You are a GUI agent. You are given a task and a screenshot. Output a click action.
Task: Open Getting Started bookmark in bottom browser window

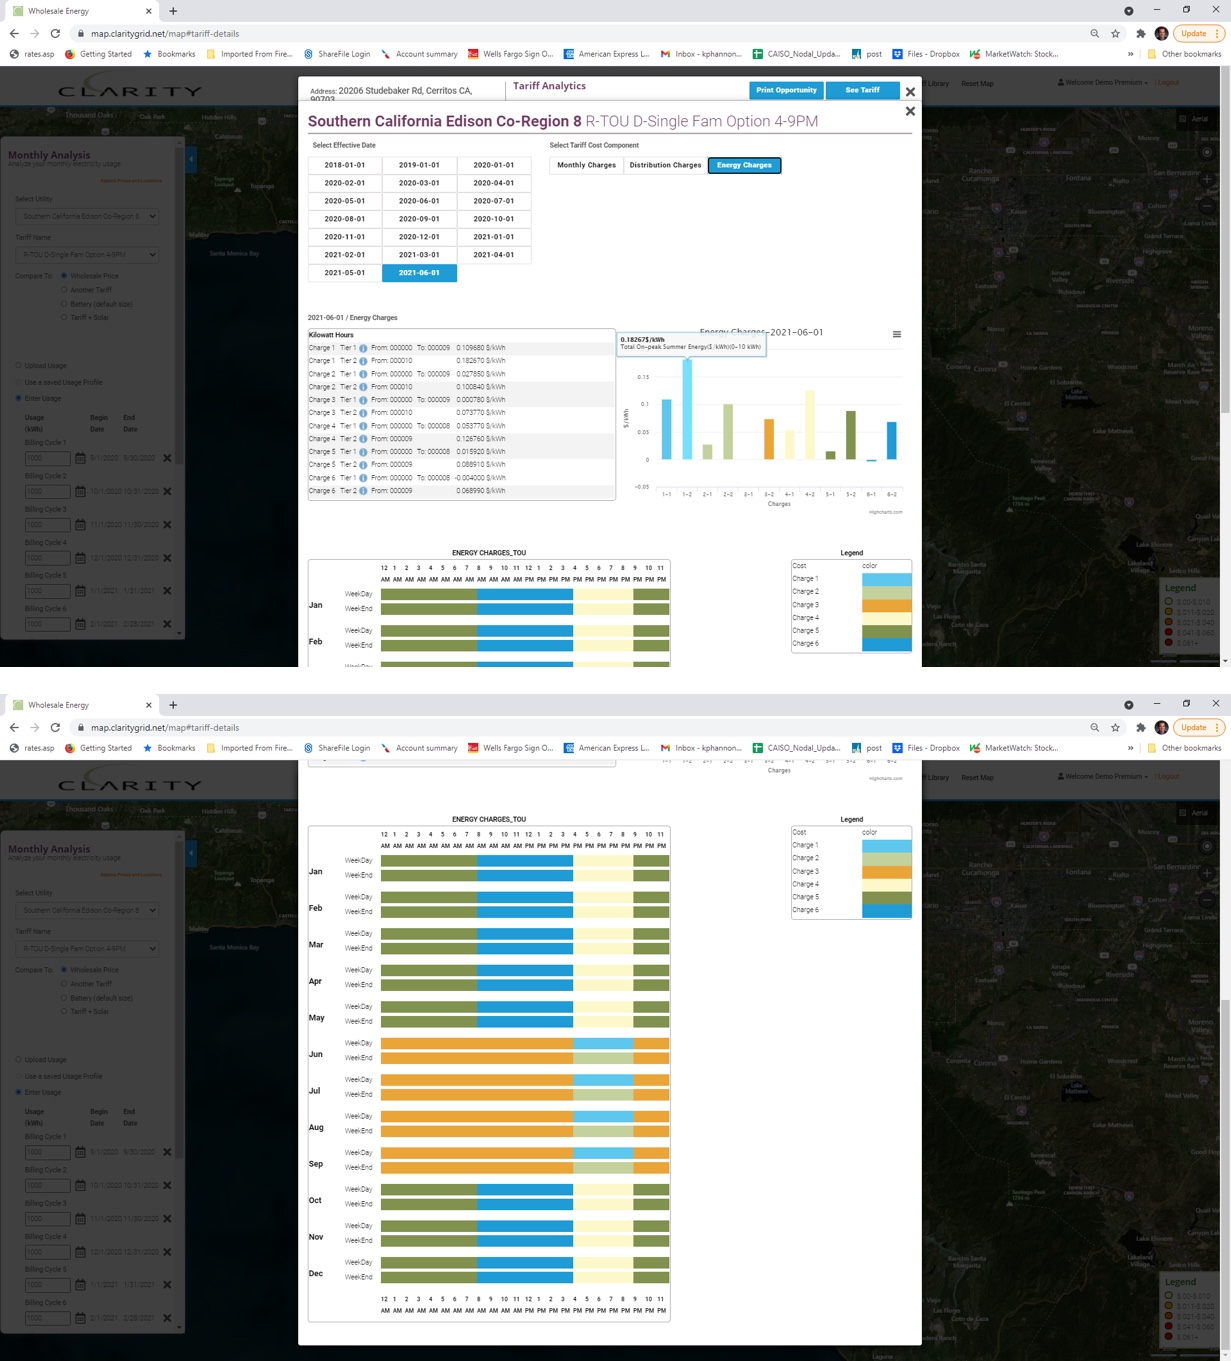point(99,748)
